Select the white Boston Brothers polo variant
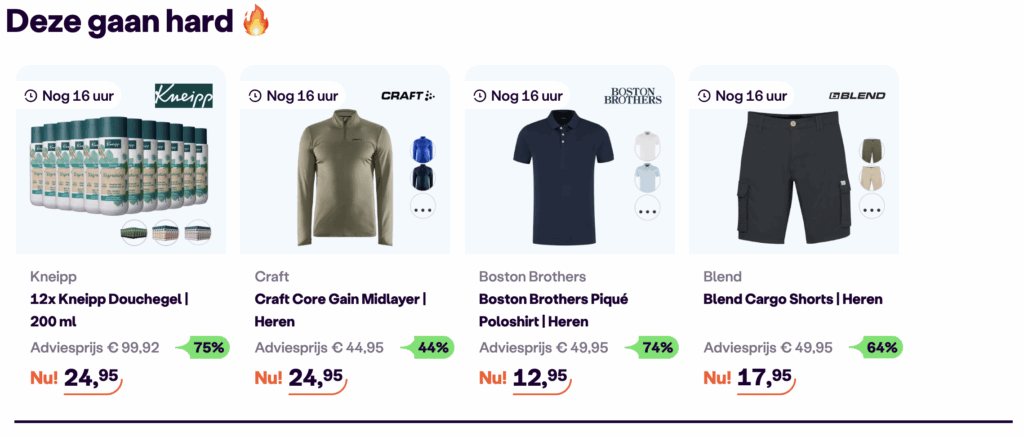This screenshot has height=437, width=1024. [647, 148]
